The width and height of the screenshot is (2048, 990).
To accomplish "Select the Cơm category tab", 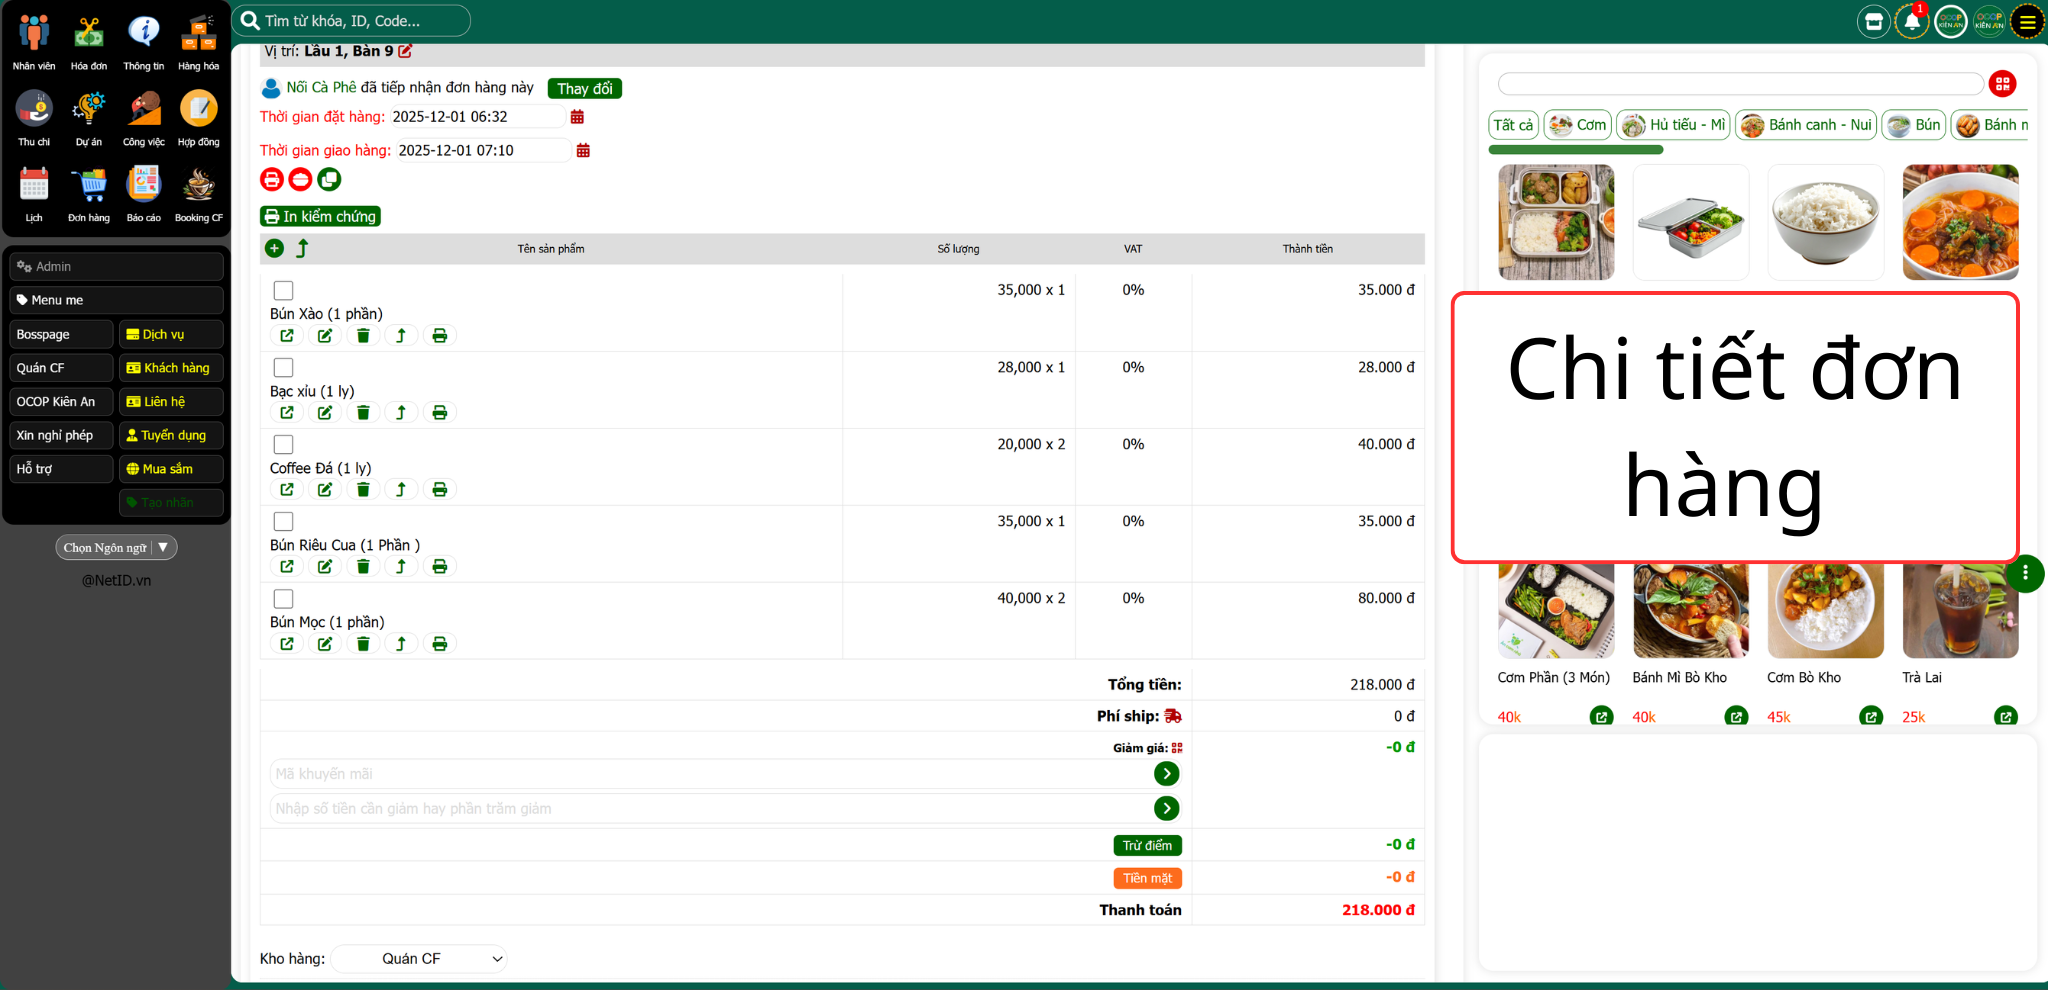I will pyautogui.click(x=1577, y=125).
